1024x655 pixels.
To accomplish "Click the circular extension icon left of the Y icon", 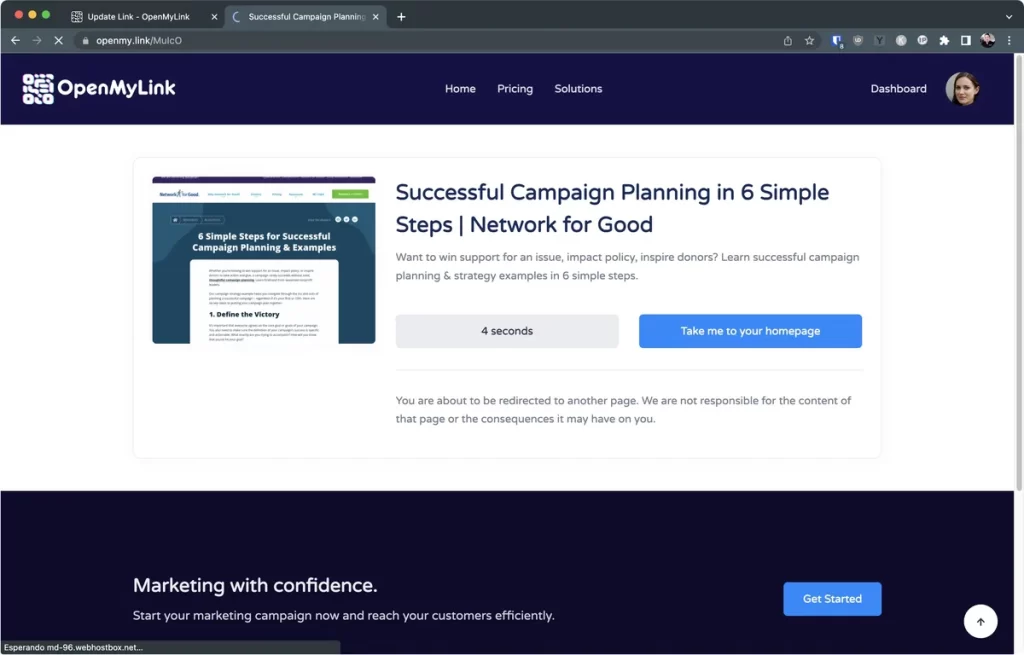I will tap(858, 40).
